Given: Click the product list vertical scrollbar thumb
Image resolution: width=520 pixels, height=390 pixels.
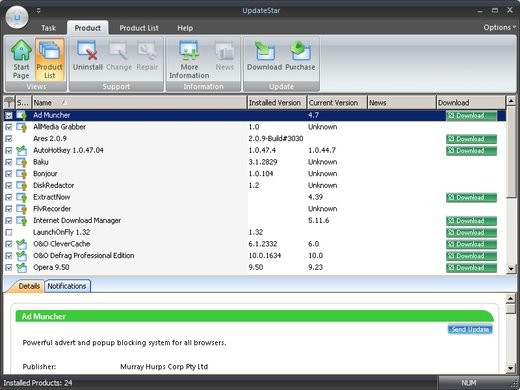Looking at the screenshot, I should click(511, 152).
